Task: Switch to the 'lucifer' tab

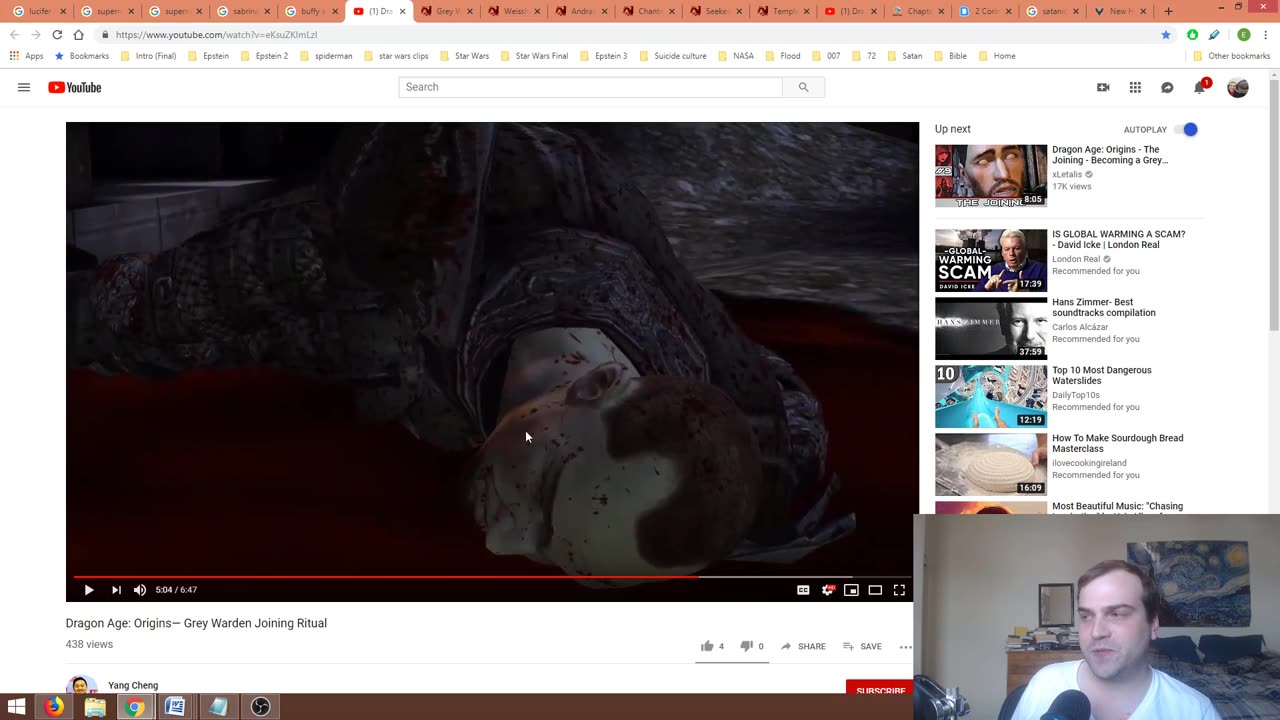Action: (x=40, y=11)
